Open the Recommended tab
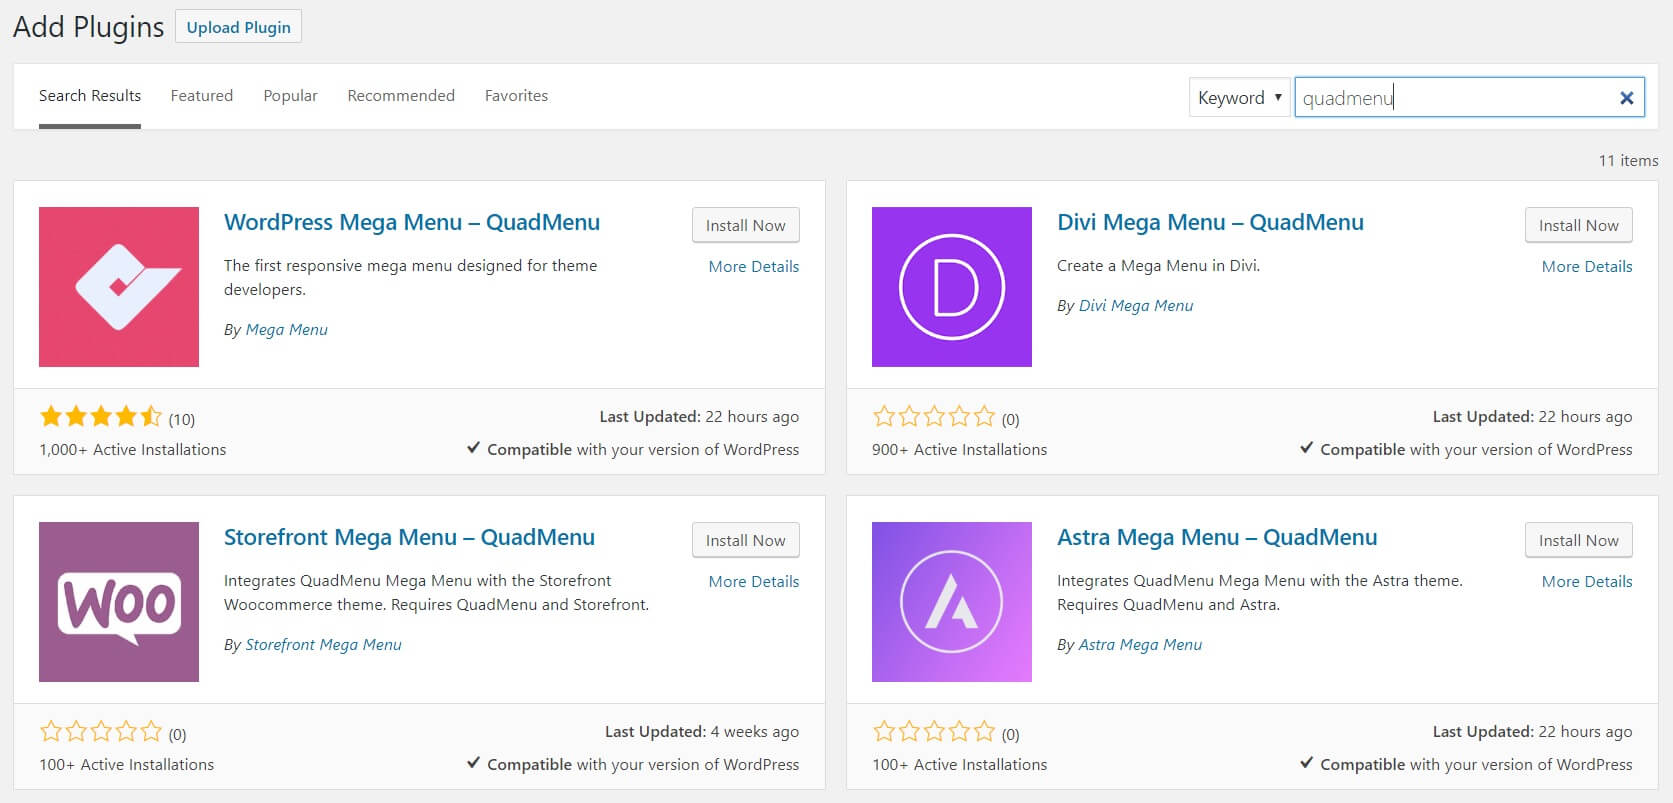This screenshot has height=803, width=1673. coord(401,96)
